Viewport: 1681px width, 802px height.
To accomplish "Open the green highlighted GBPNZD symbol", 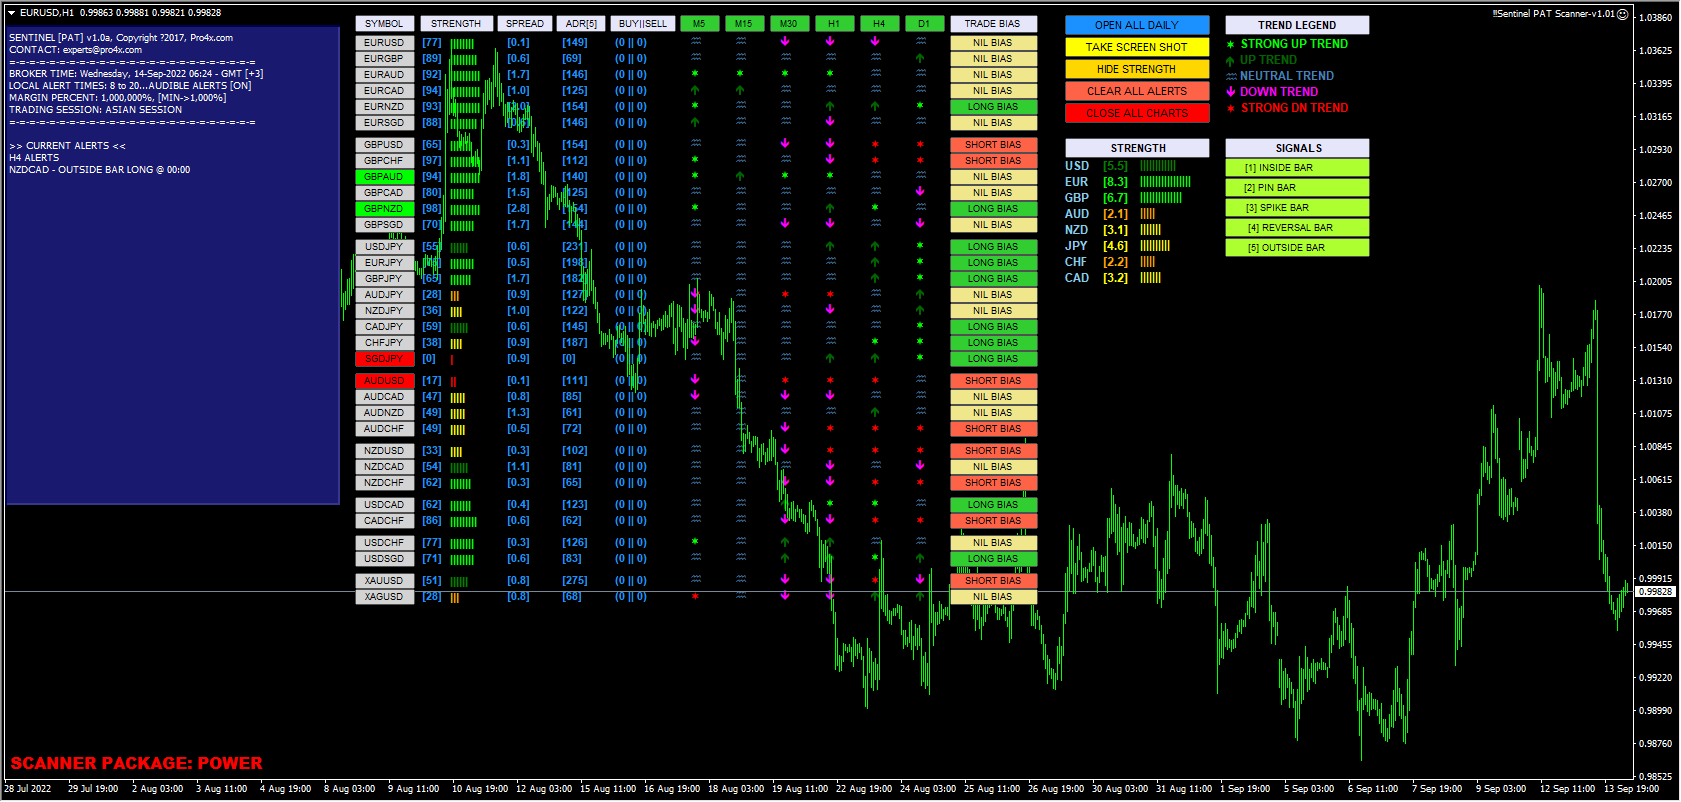I will (384, 209).
